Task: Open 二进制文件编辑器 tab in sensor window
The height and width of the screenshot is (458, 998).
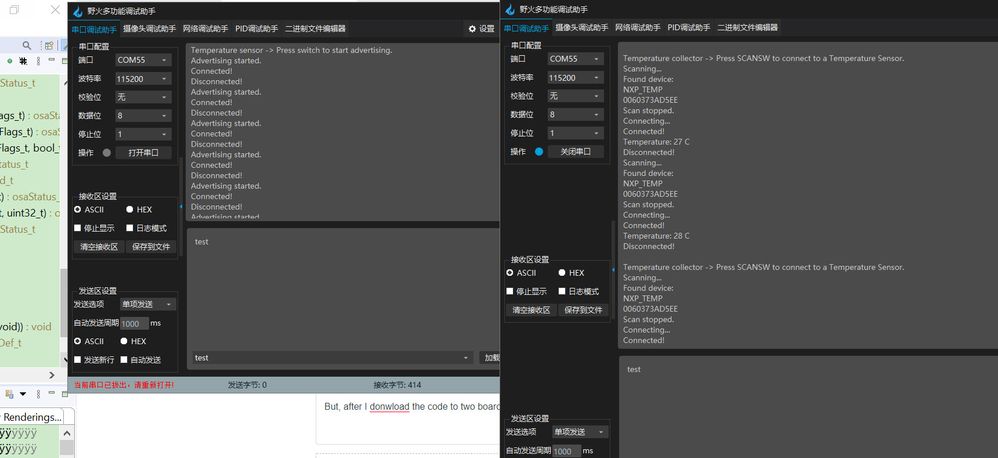Action: coord(316,29)
